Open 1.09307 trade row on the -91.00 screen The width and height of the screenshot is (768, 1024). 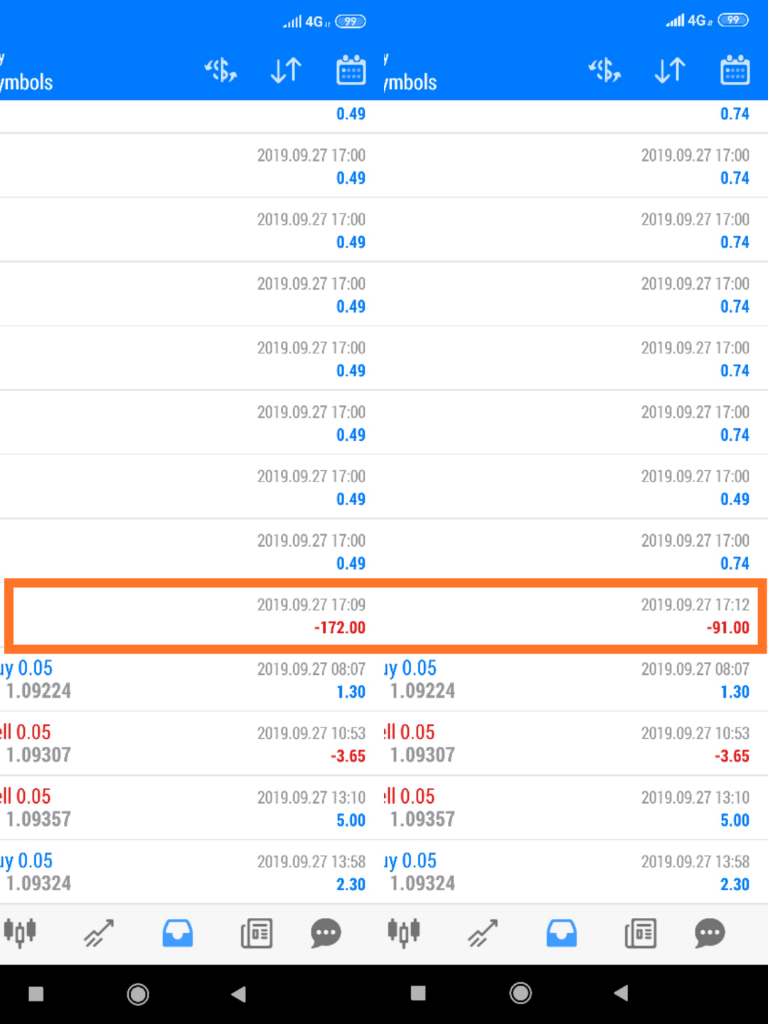576,744
